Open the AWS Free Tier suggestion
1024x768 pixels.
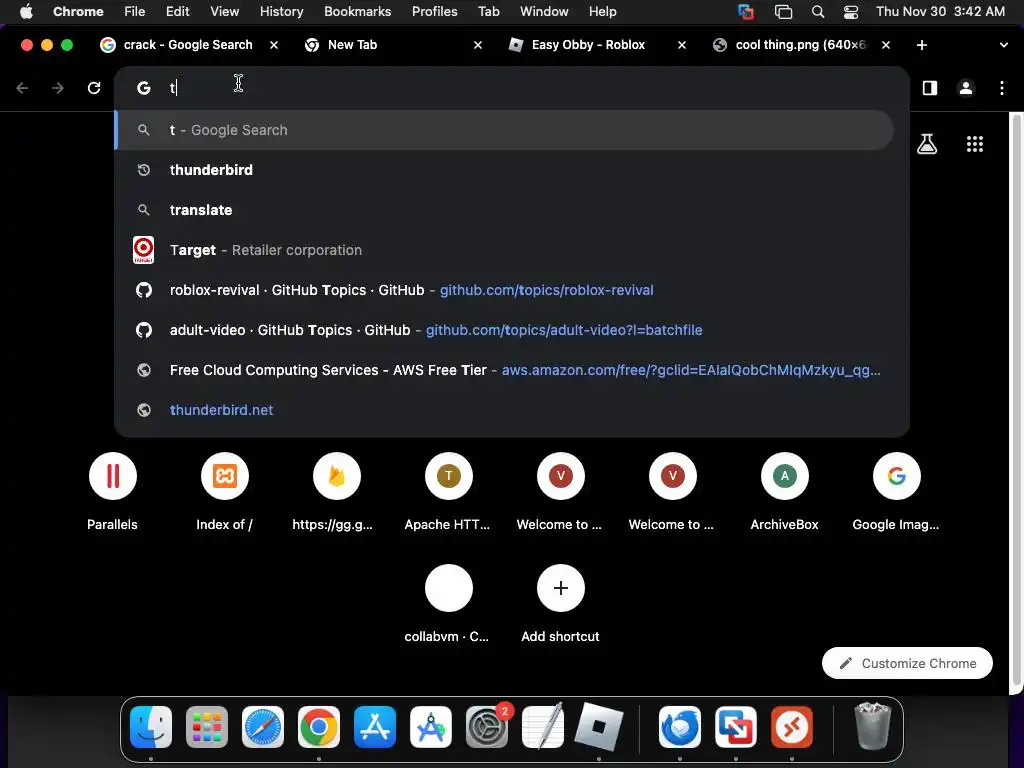(504, 370)
